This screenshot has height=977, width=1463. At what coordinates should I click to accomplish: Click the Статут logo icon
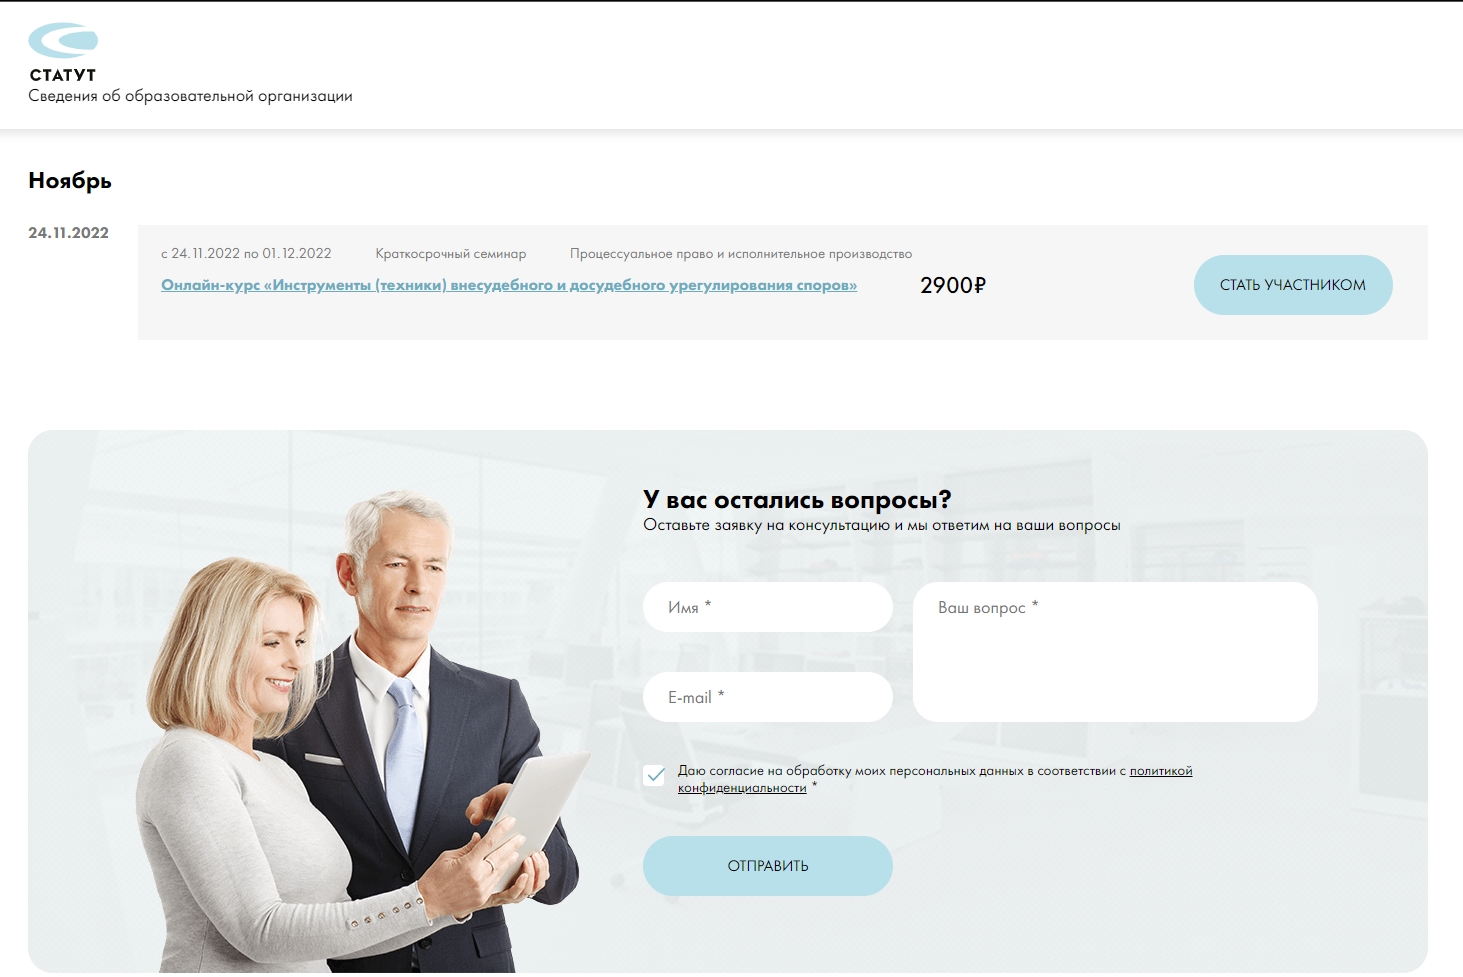coord(63,41)
